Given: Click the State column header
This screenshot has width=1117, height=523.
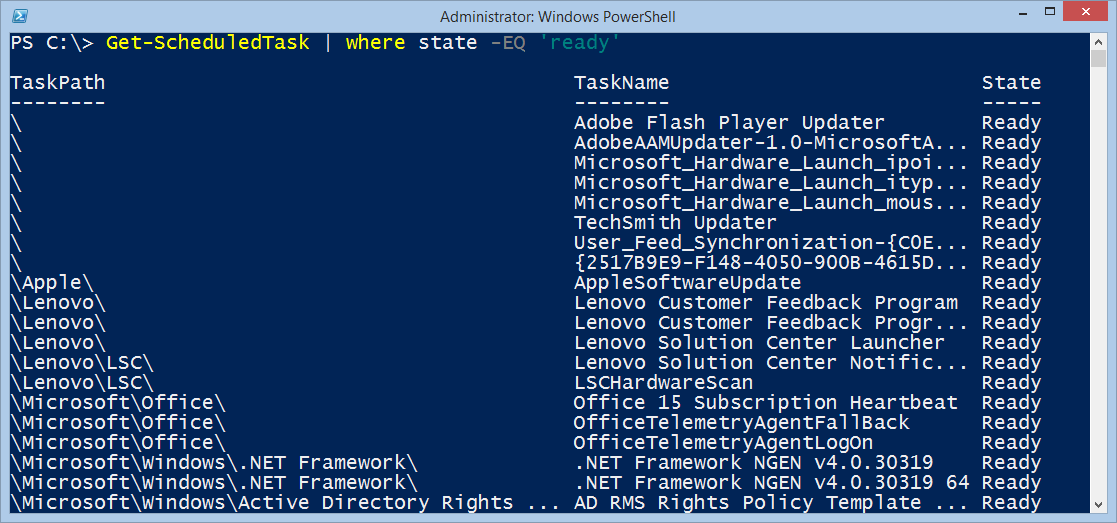Looking at the screenshot, I should click(x=1011, y=83).
